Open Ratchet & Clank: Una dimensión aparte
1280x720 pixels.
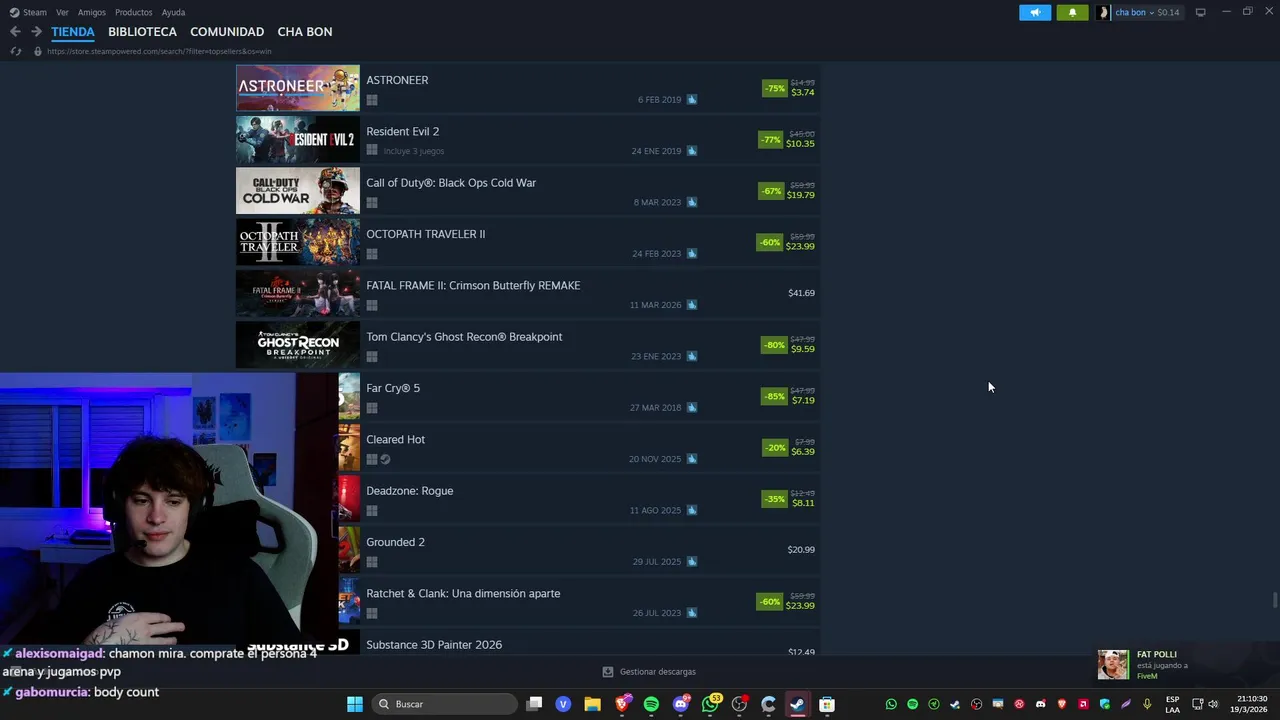pos(463,593)
